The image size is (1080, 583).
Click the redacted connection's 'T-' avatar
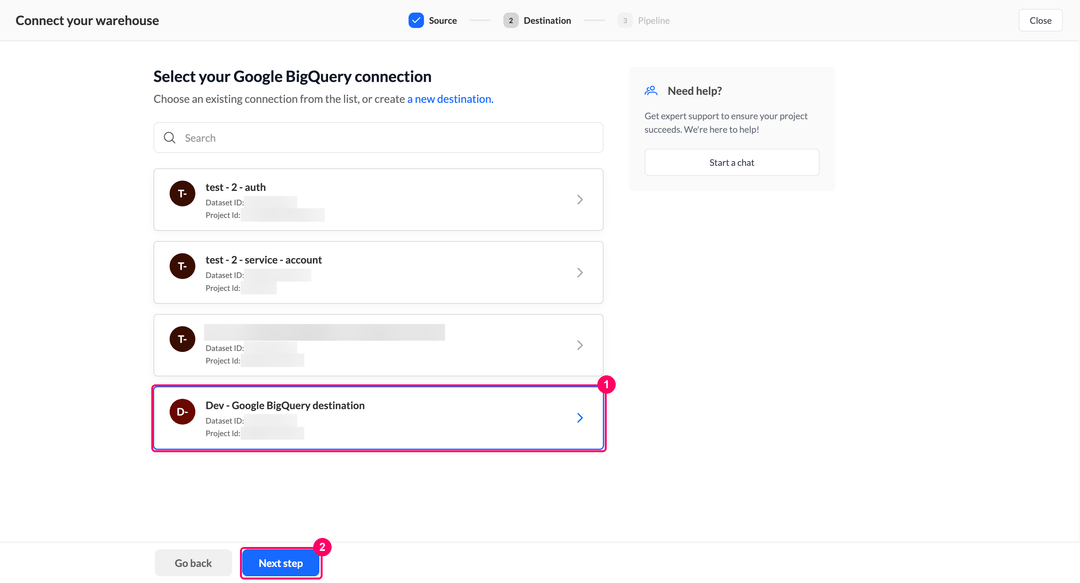tap(183, 339)
